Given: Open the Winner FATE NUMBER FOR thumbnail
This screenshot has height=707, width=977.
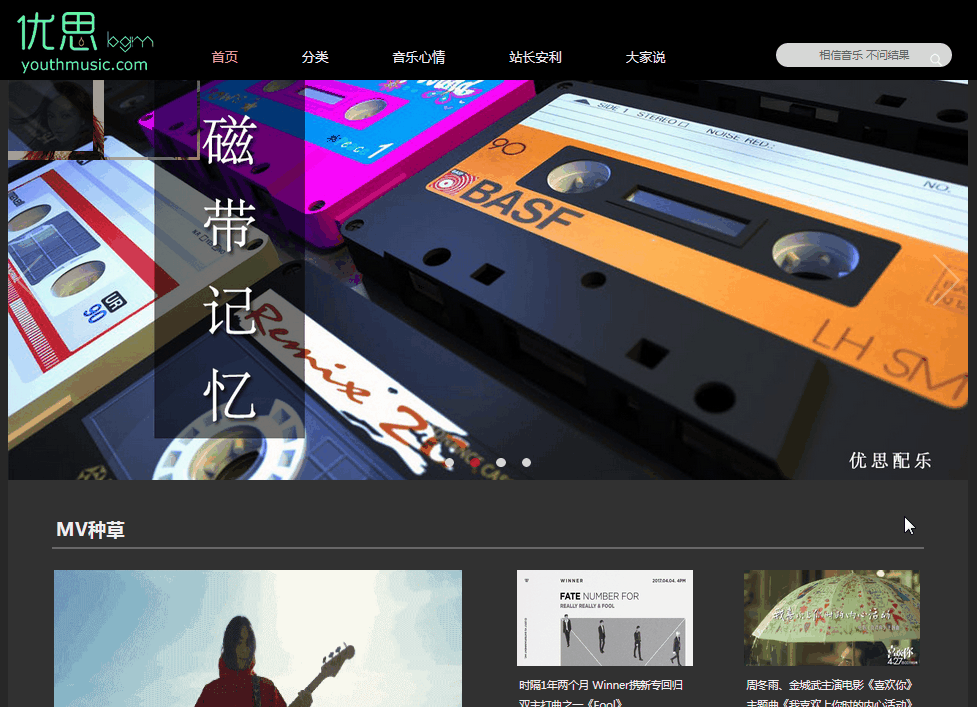Looking at the screenshot, I should 604,618.
